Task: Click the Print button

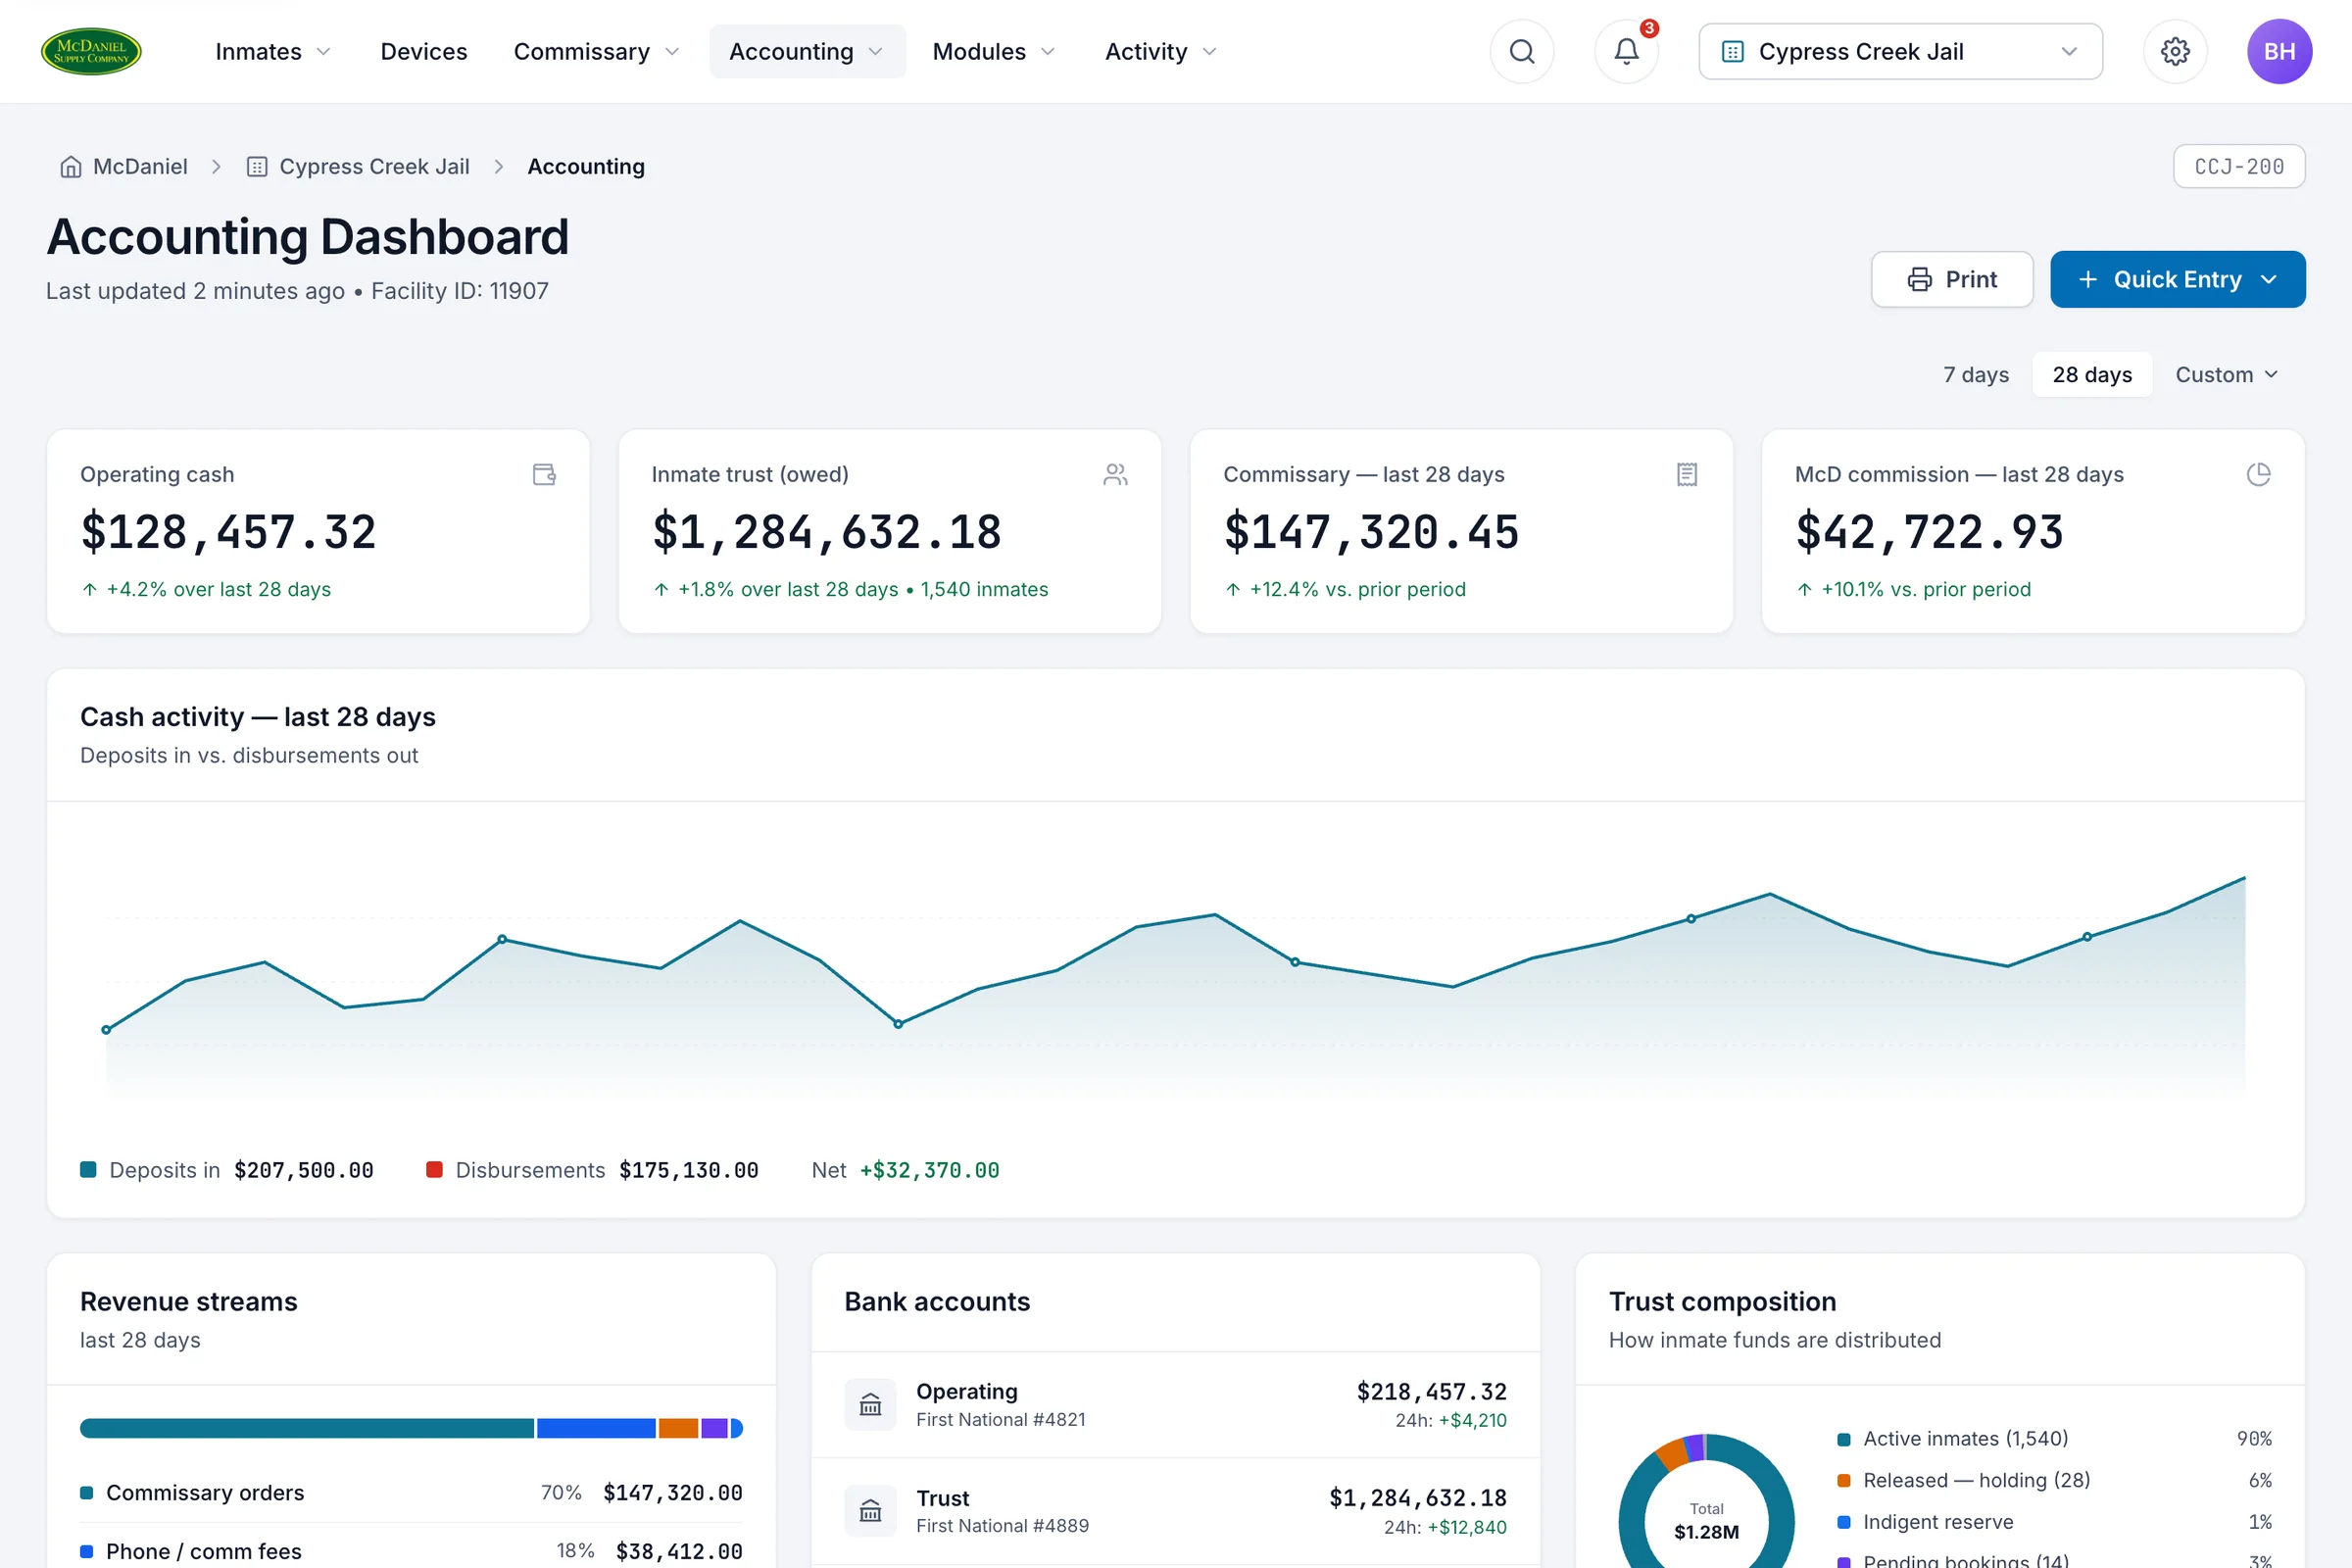Action: point(1951,279)
